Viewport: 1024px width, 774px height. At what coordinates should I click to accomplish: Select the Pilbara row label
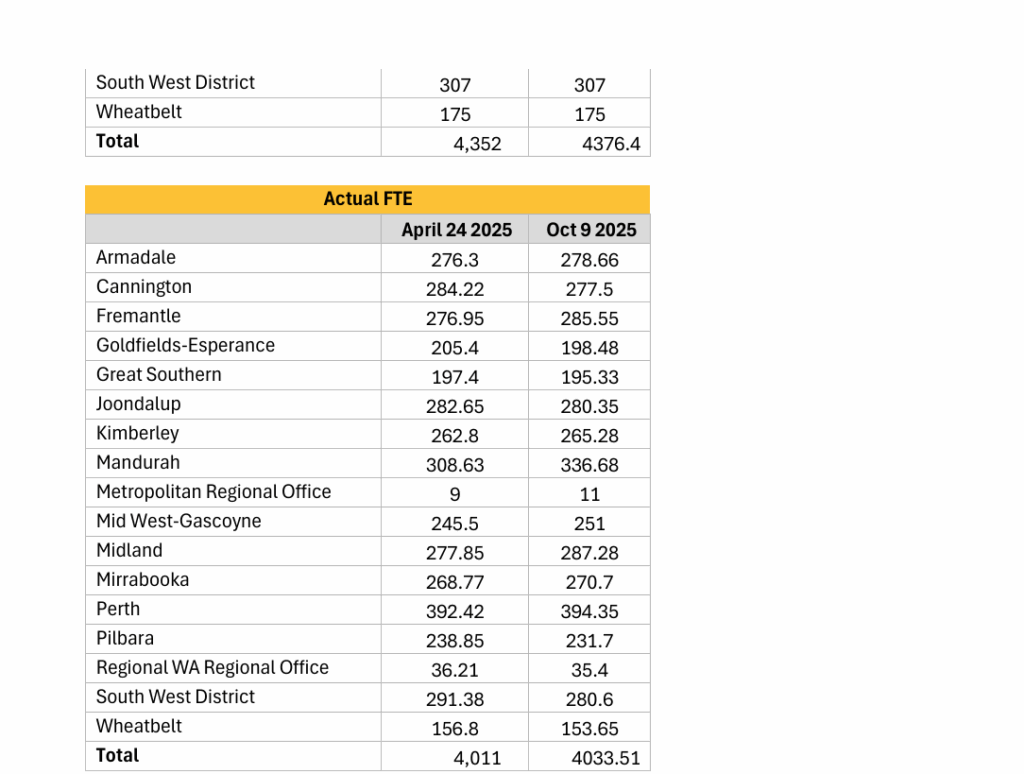[125, 638]
